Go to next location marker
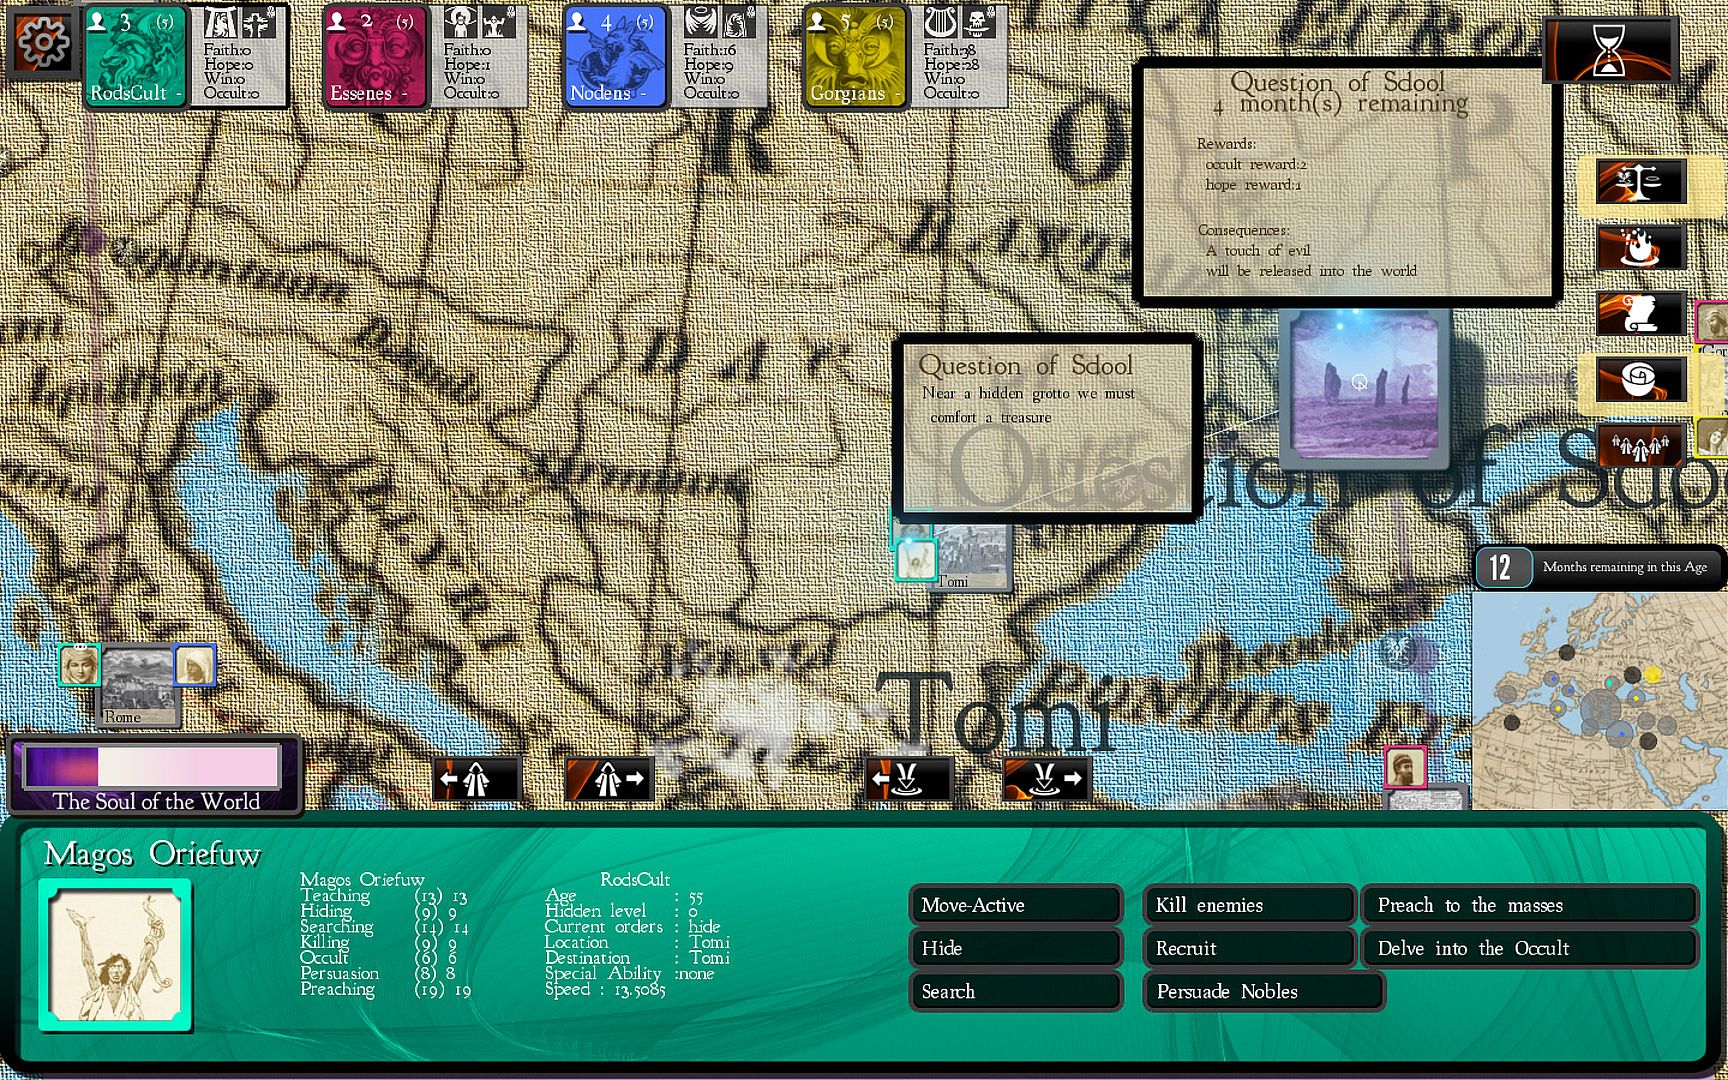The width and height of the screenshot is (1728, 1080). pos(1045,779)
